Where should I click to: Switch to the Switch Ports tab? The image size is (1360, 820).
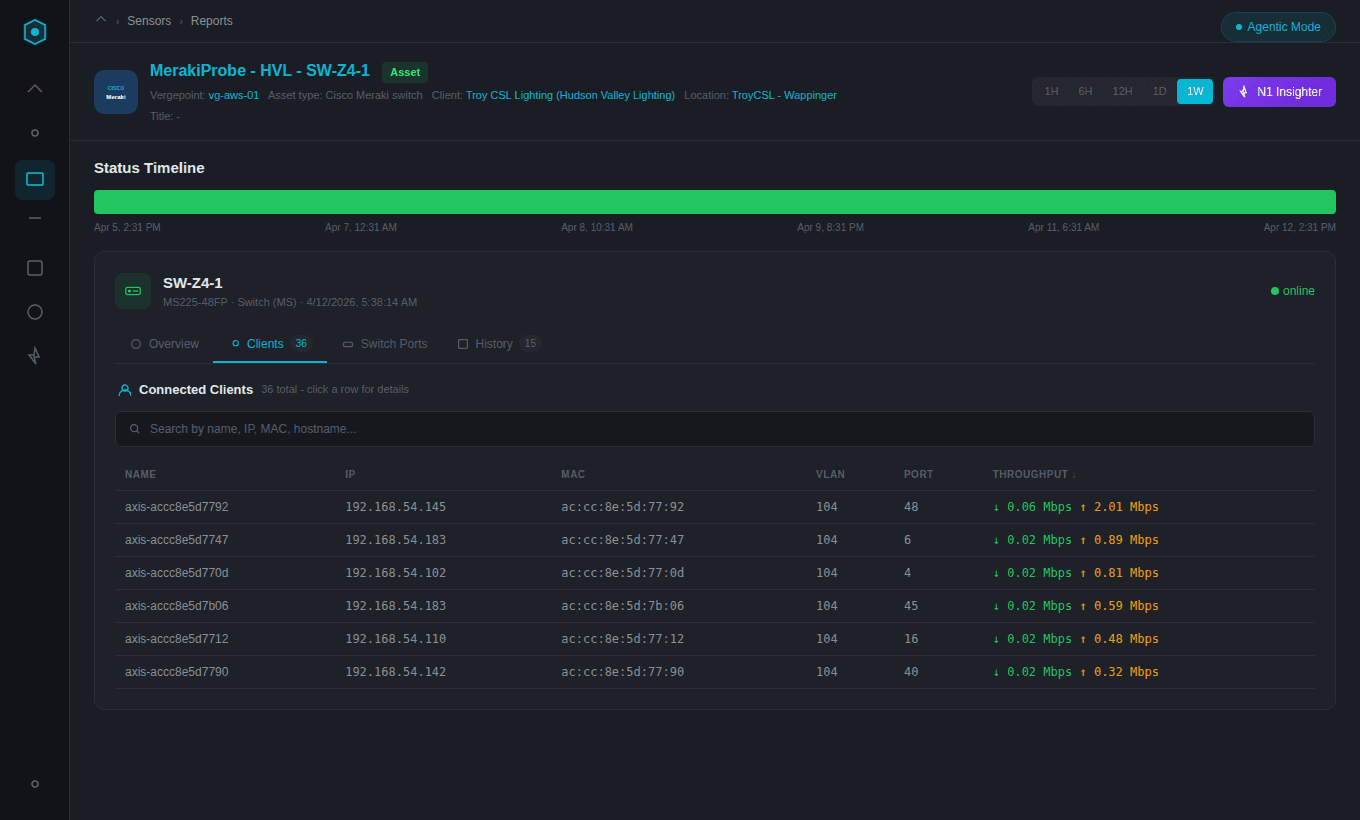coord(385,344)
